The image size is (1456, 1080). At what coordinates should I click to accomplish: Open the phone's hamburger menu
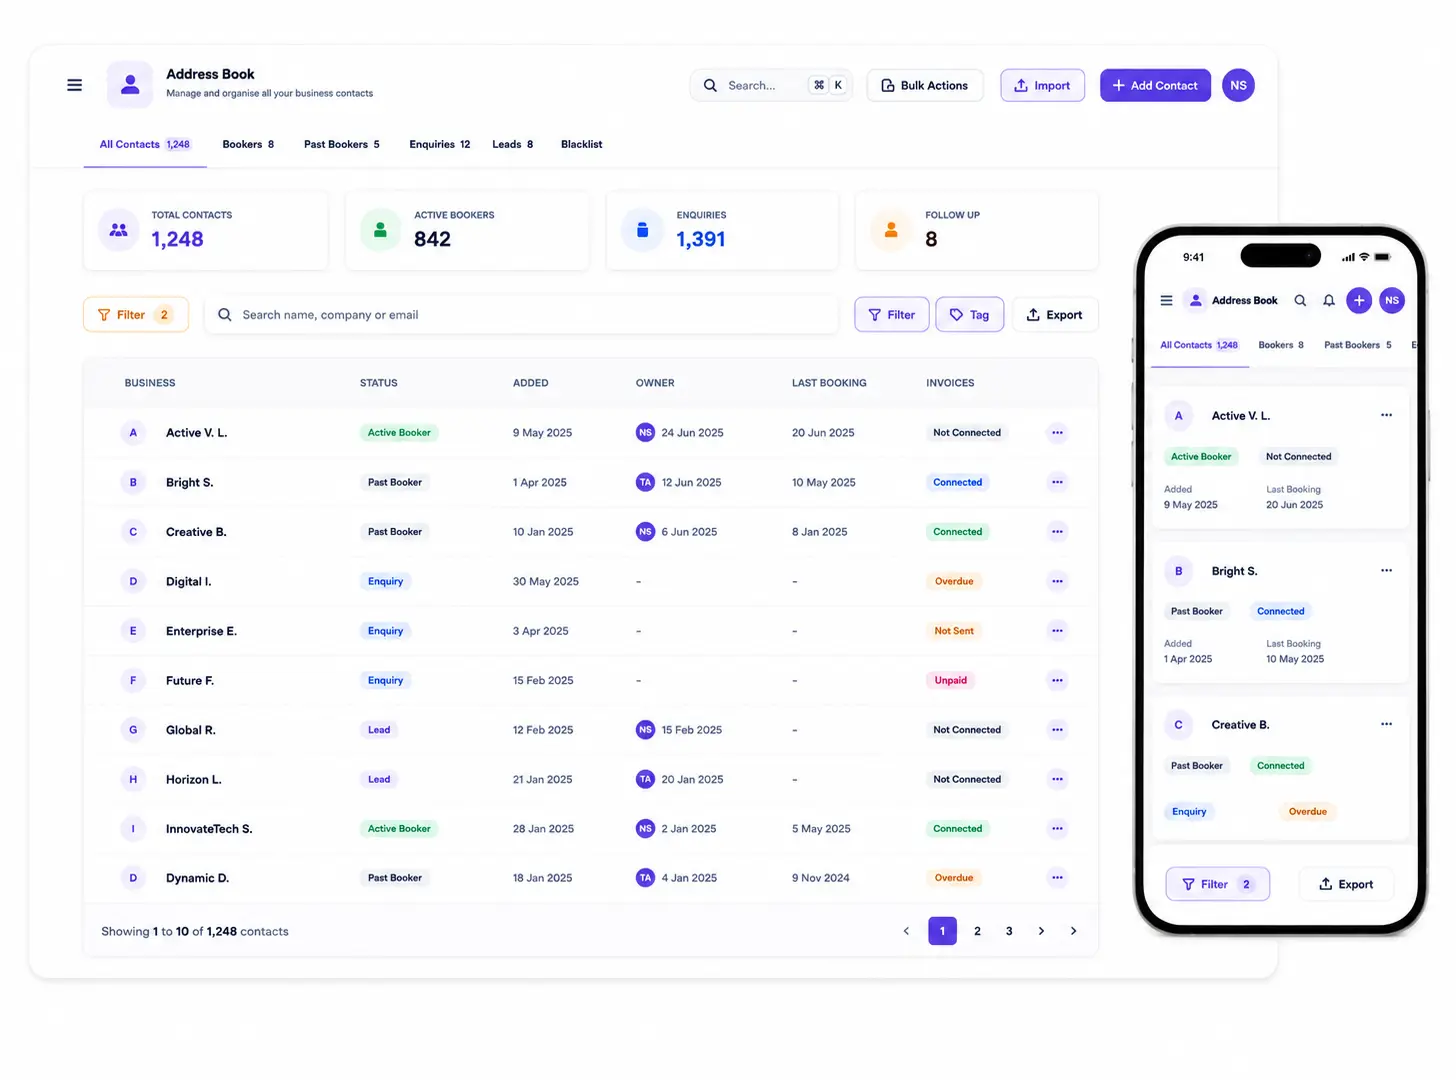point(1166,300)
